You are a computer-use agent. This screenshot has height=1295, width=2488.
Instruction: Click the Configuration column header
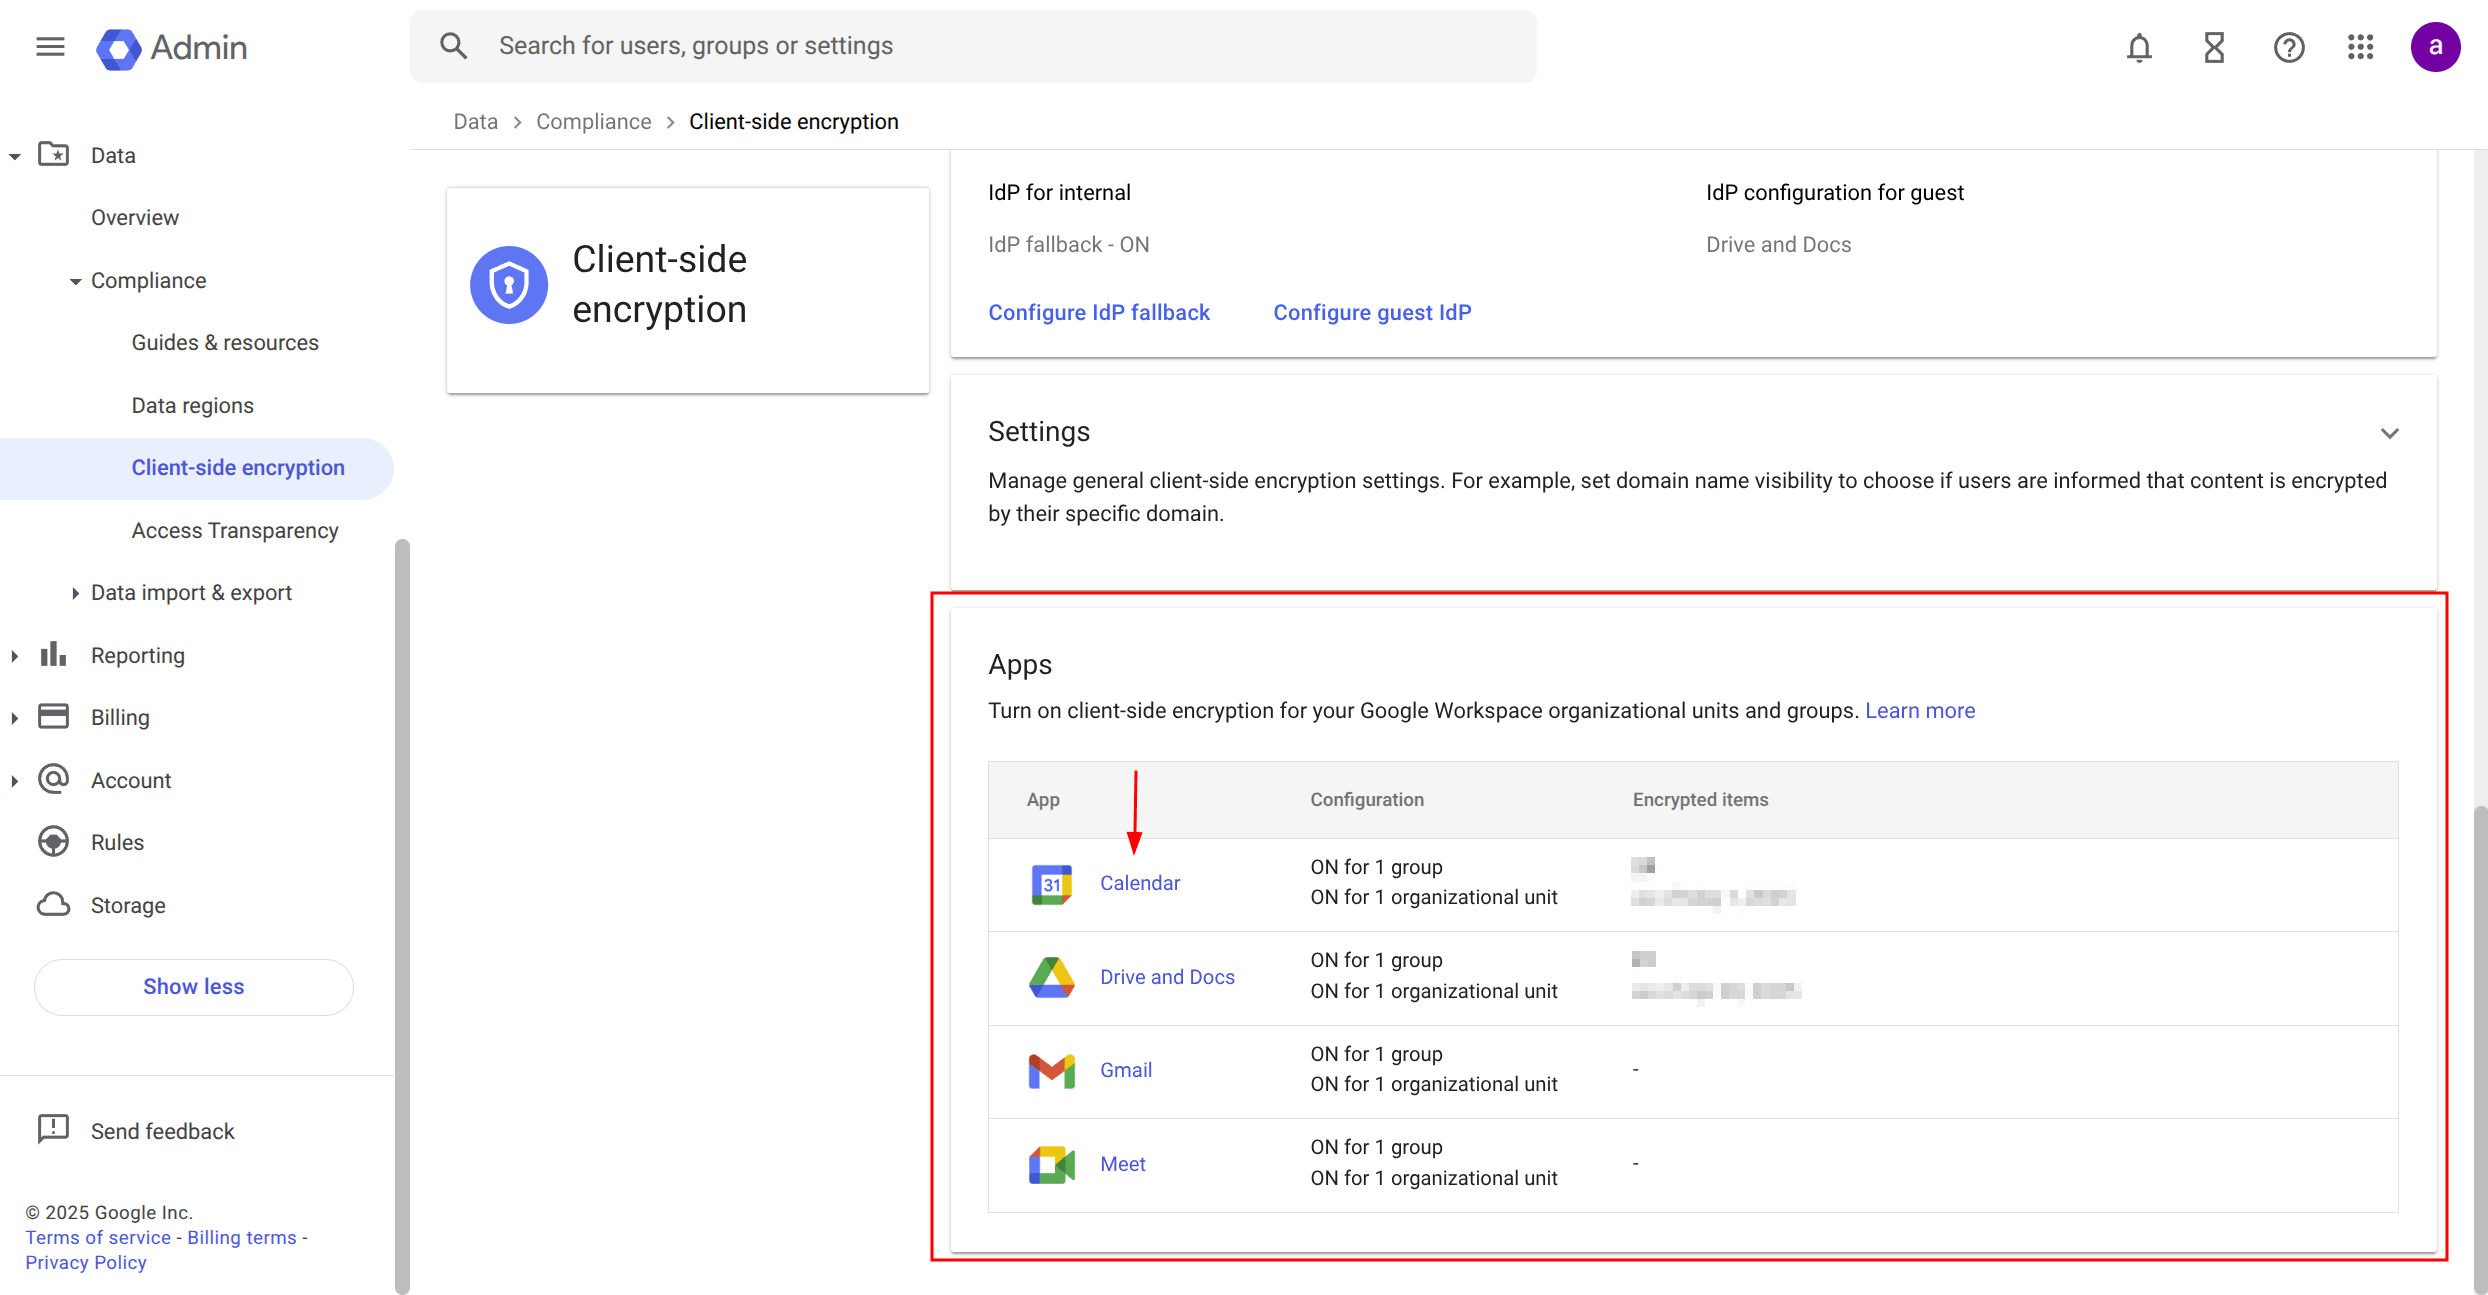point(1367,799)
